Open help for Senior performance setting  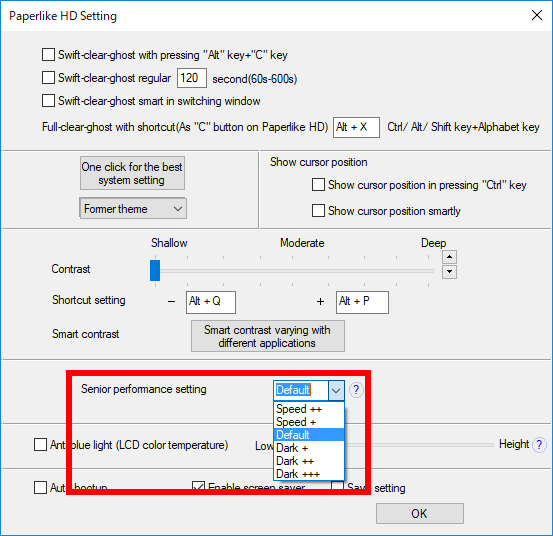coord(356,390)
